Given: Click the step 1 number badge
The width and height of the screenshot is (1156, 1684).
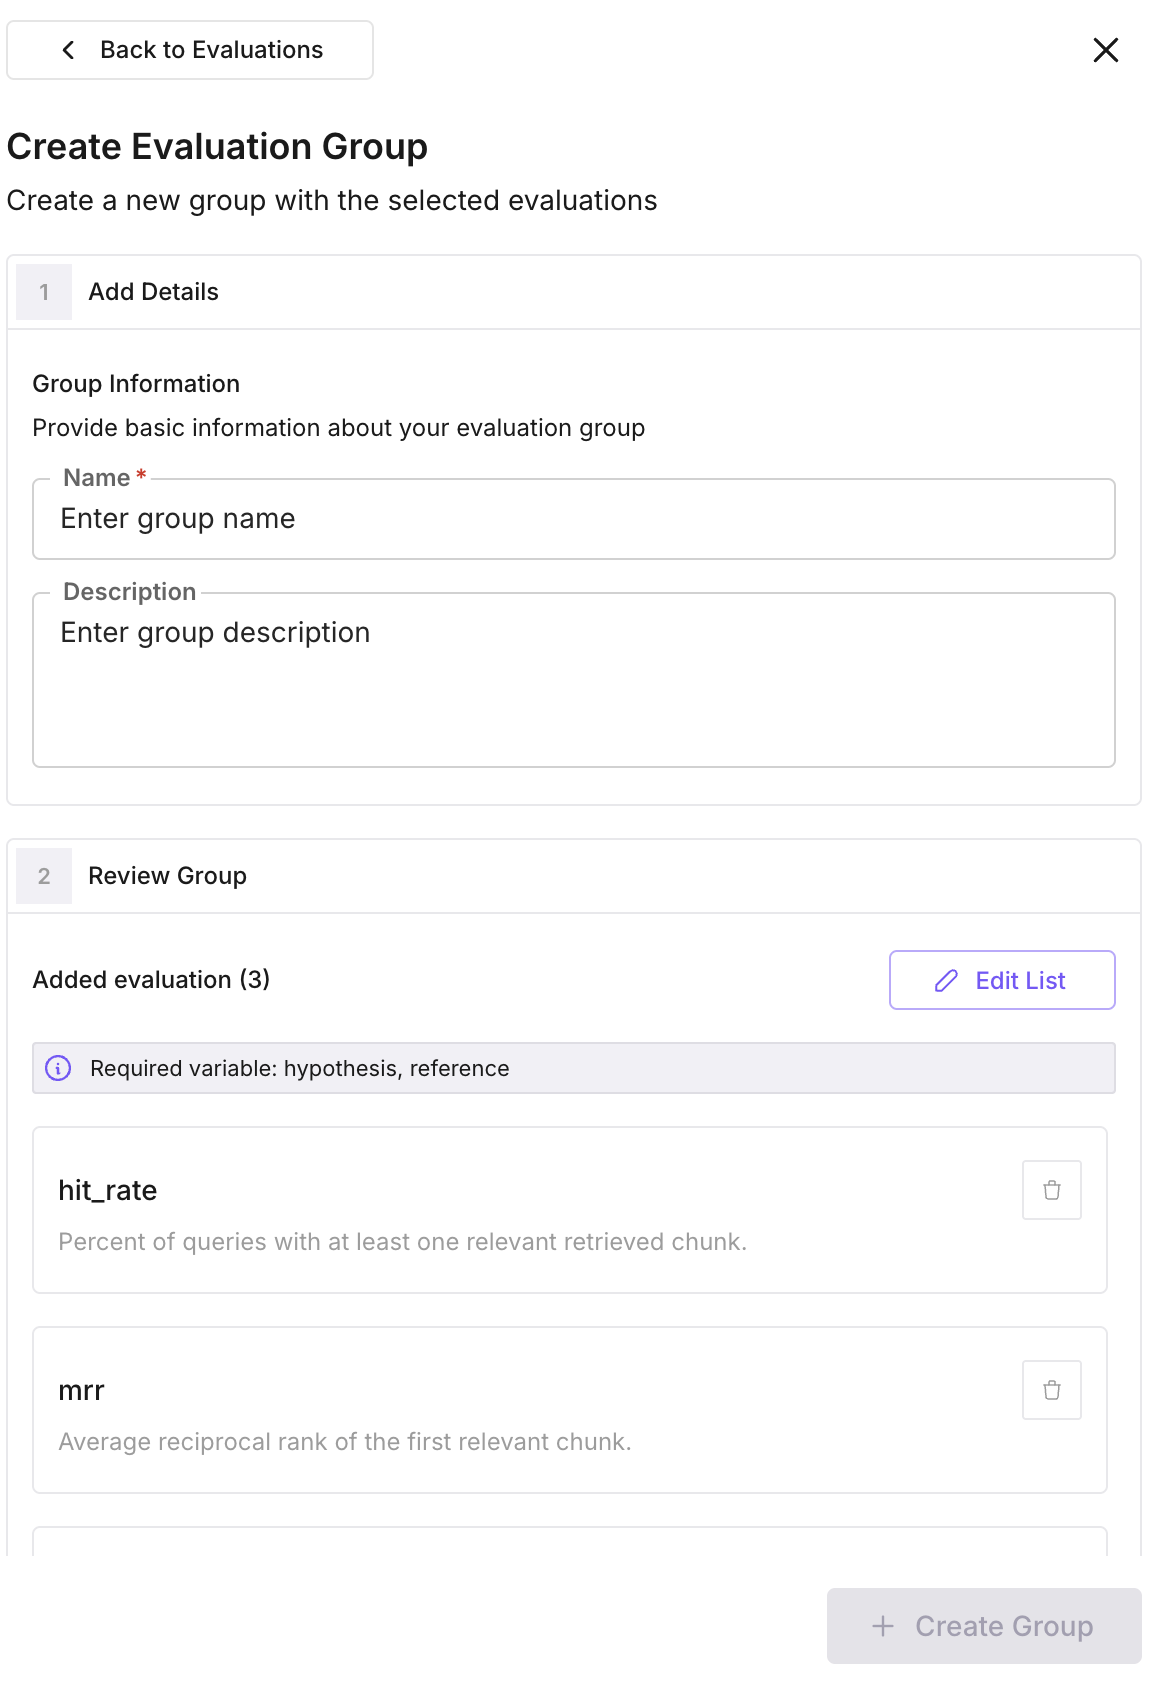Looking at the screenshot, I should tap(44, 292).
